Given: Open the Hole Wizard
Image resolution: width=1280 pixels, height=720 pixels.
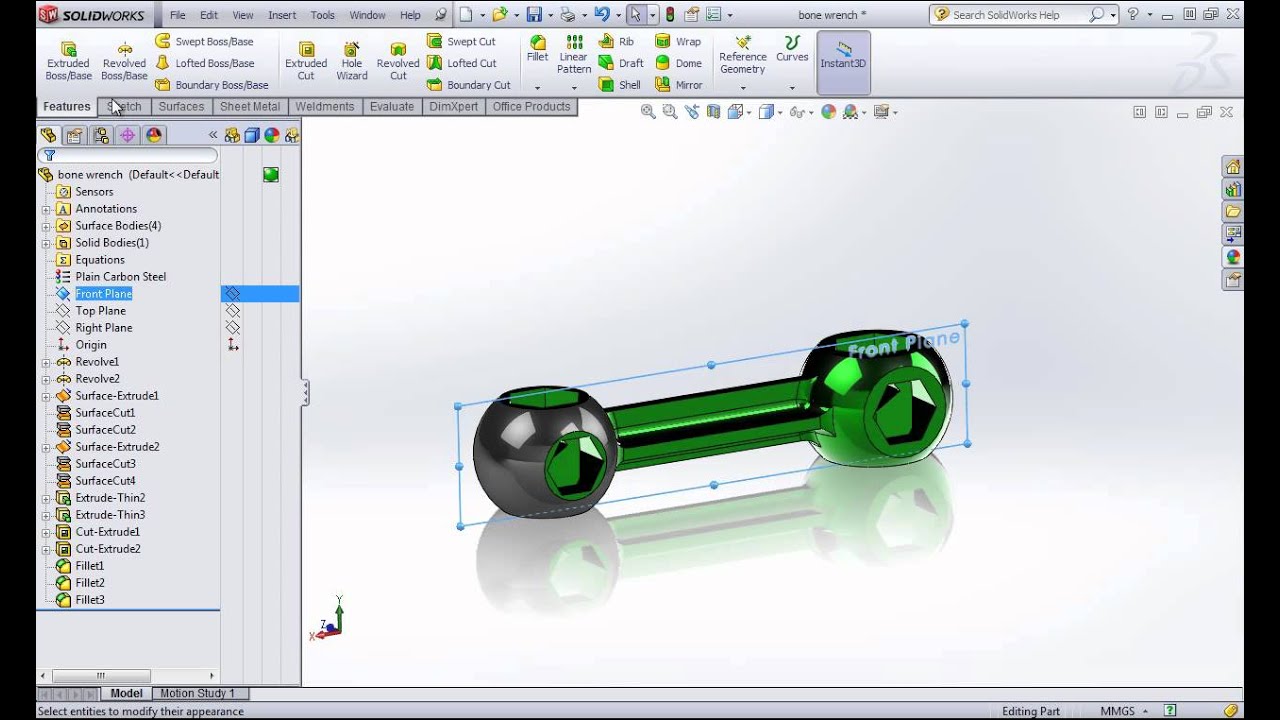Looking at the screenshot, I should tap(352, 61).
